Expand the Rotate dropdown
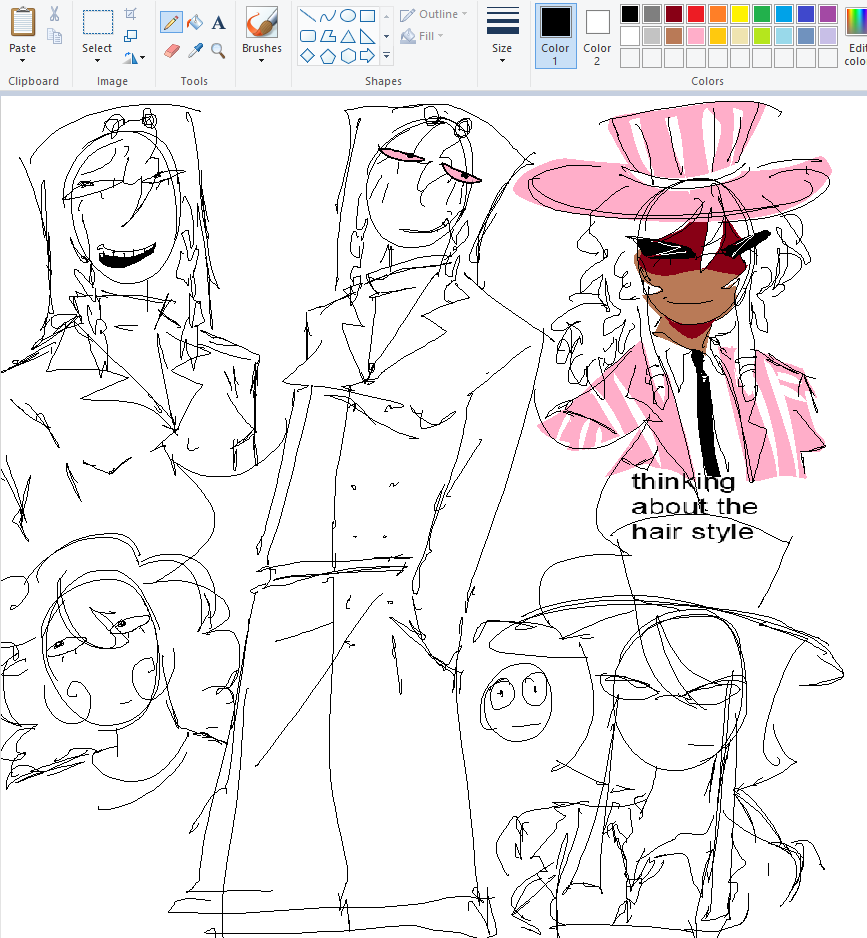 point(142,58)
